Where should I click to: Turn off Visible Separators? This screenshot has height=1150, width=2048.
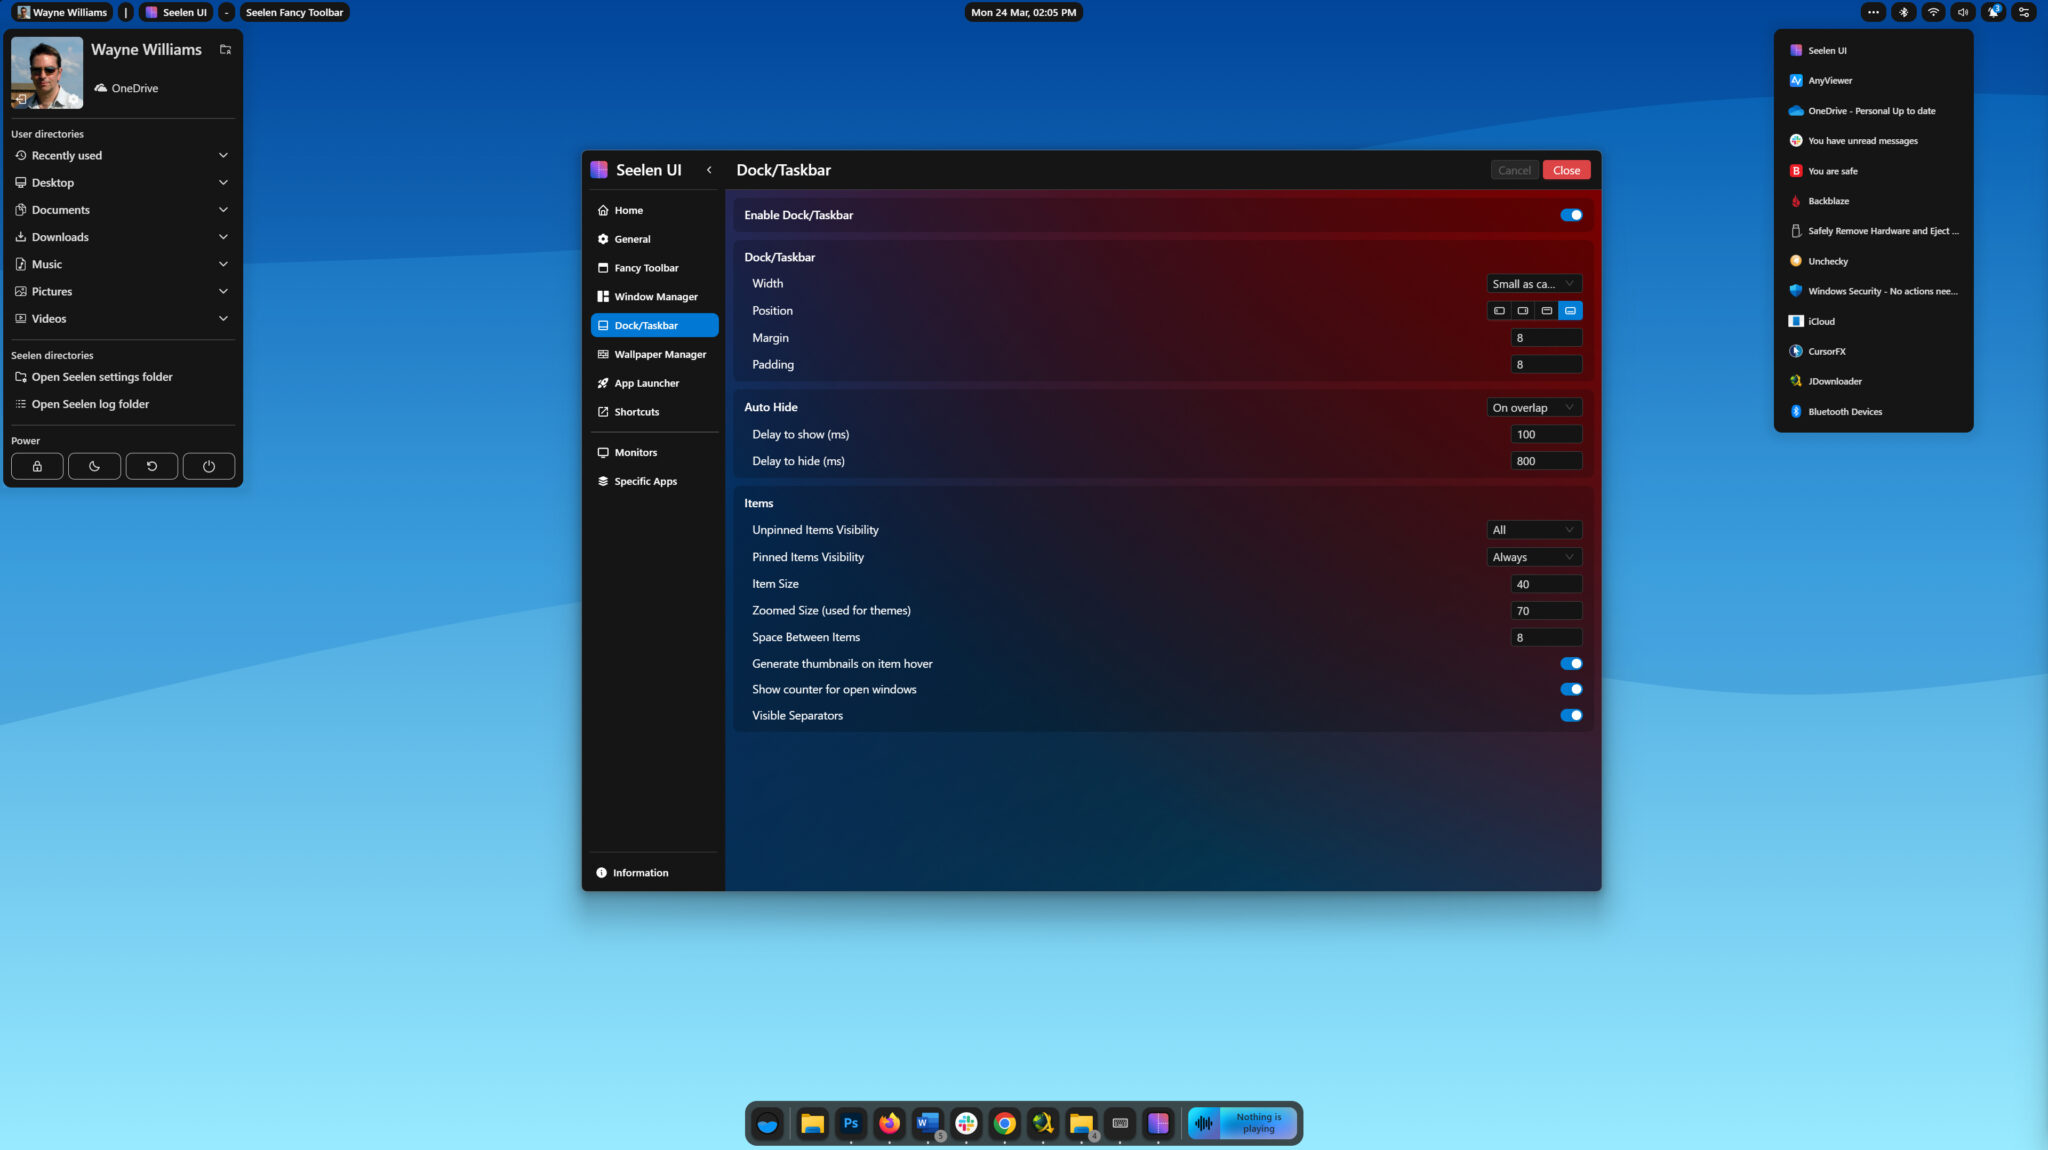1571,715
